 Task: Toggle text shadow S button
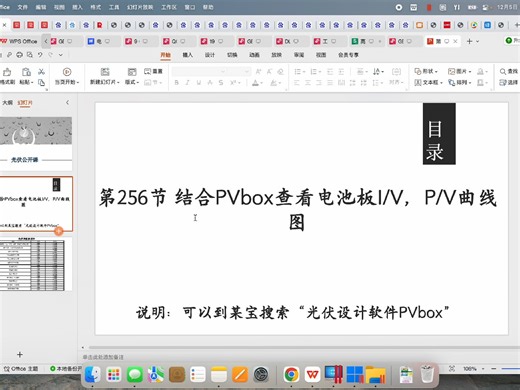point(221,83)
